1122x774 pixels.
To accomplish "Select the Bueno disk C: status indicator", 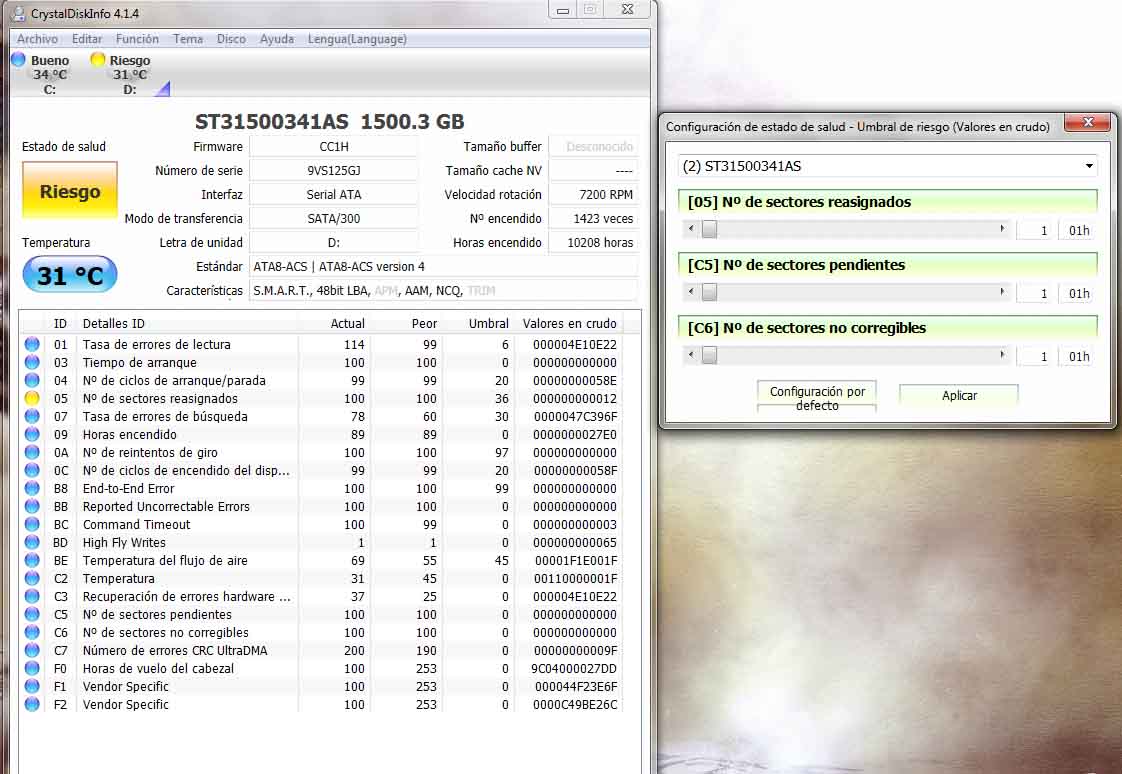I will click(42, 74).
